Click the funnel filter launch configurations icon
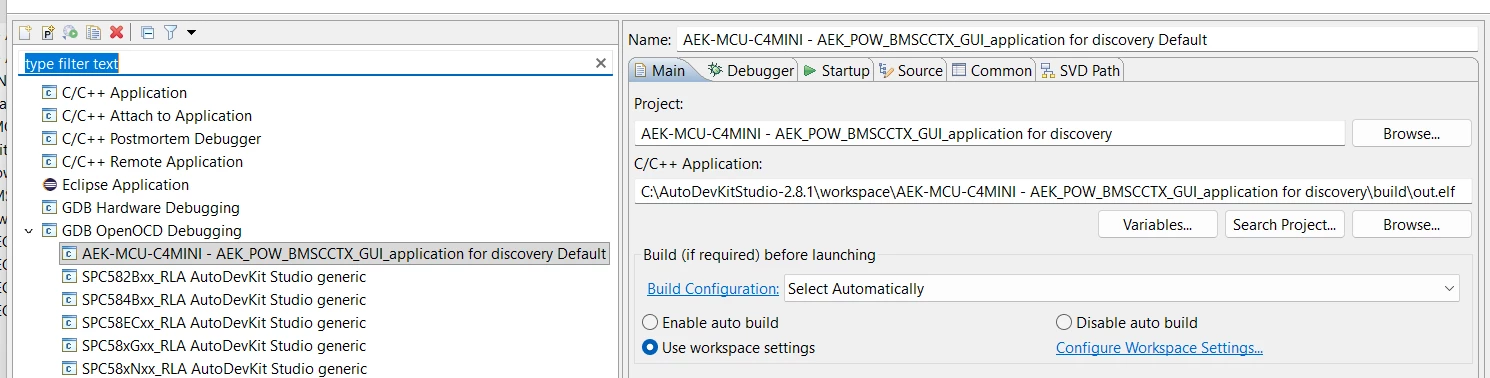Screen dimensions: 1490x378 click(170, 33)
